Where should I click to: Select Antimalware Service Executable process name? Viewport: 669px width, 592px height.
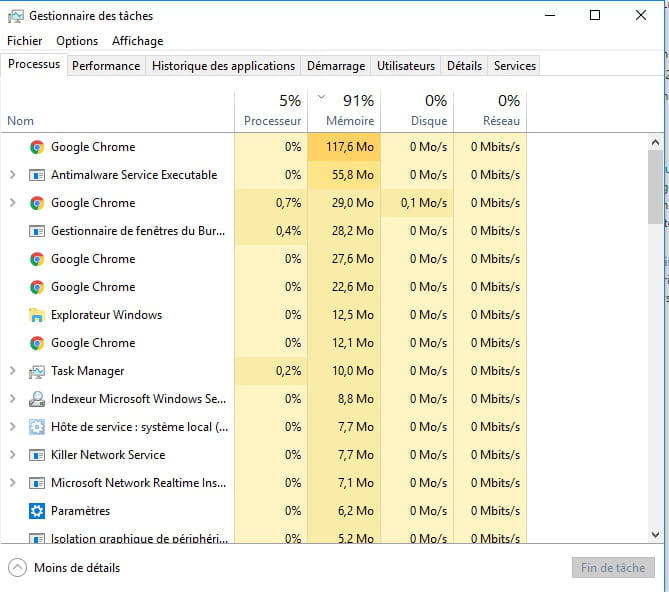click(x=134, y=175)
